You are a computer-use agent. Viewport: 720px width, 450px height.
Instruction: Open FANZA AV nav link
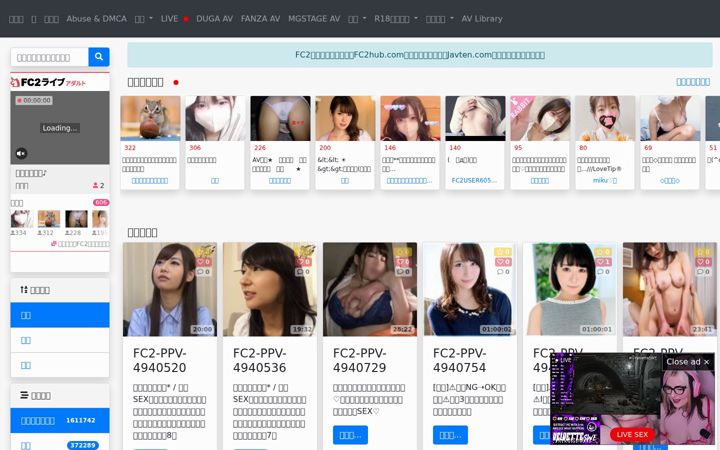pos(260,19)
